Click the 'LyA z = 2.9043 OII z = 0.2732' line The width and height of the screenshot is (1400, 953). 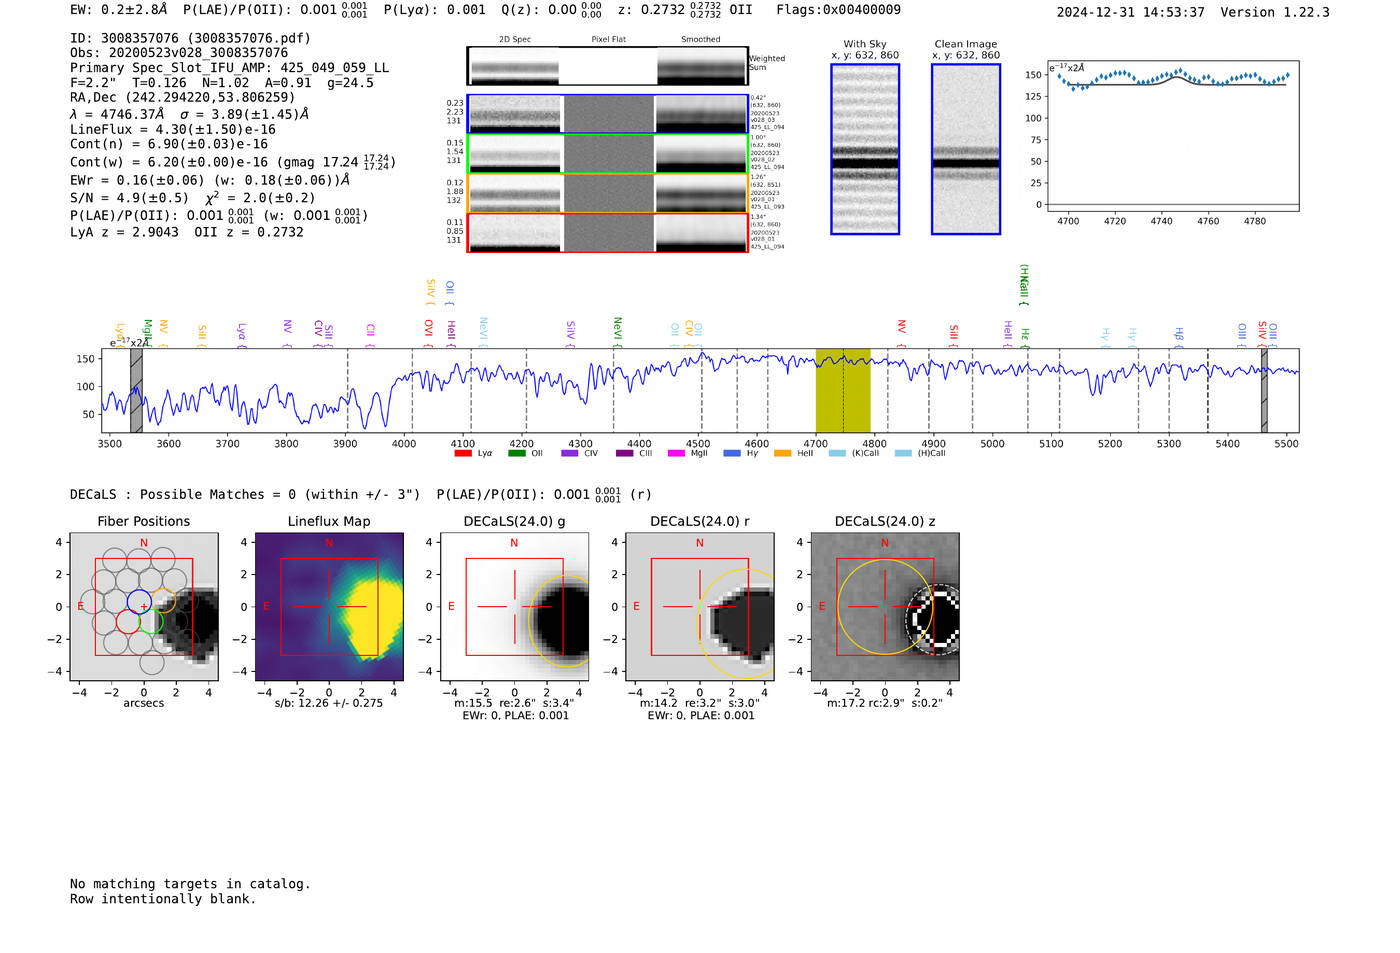click(x=187, y=231)
